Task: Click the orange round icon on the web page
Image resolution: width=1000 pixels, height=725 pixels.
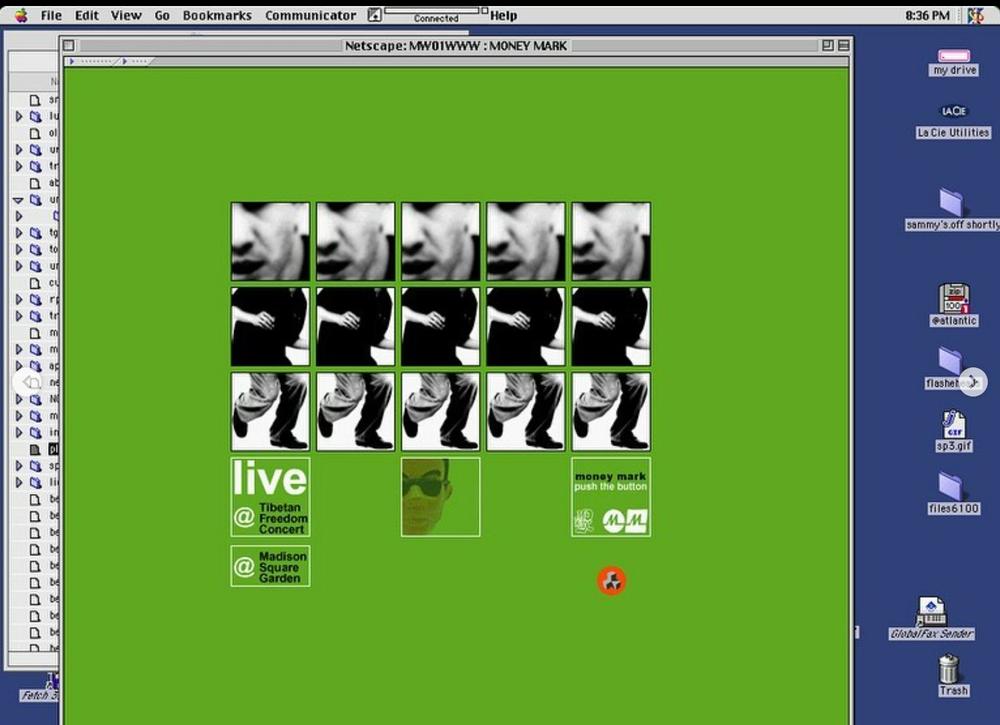Action: point(612,581)
